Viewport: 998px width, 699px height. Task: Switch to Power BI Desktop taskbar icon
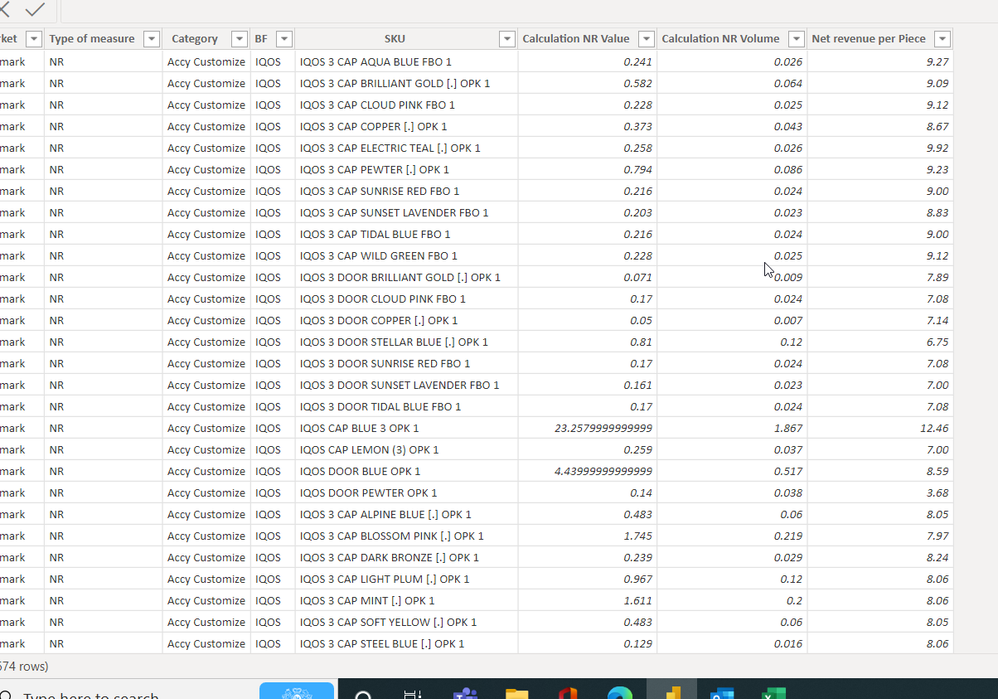pyautogui.click(x=671, y=691)
